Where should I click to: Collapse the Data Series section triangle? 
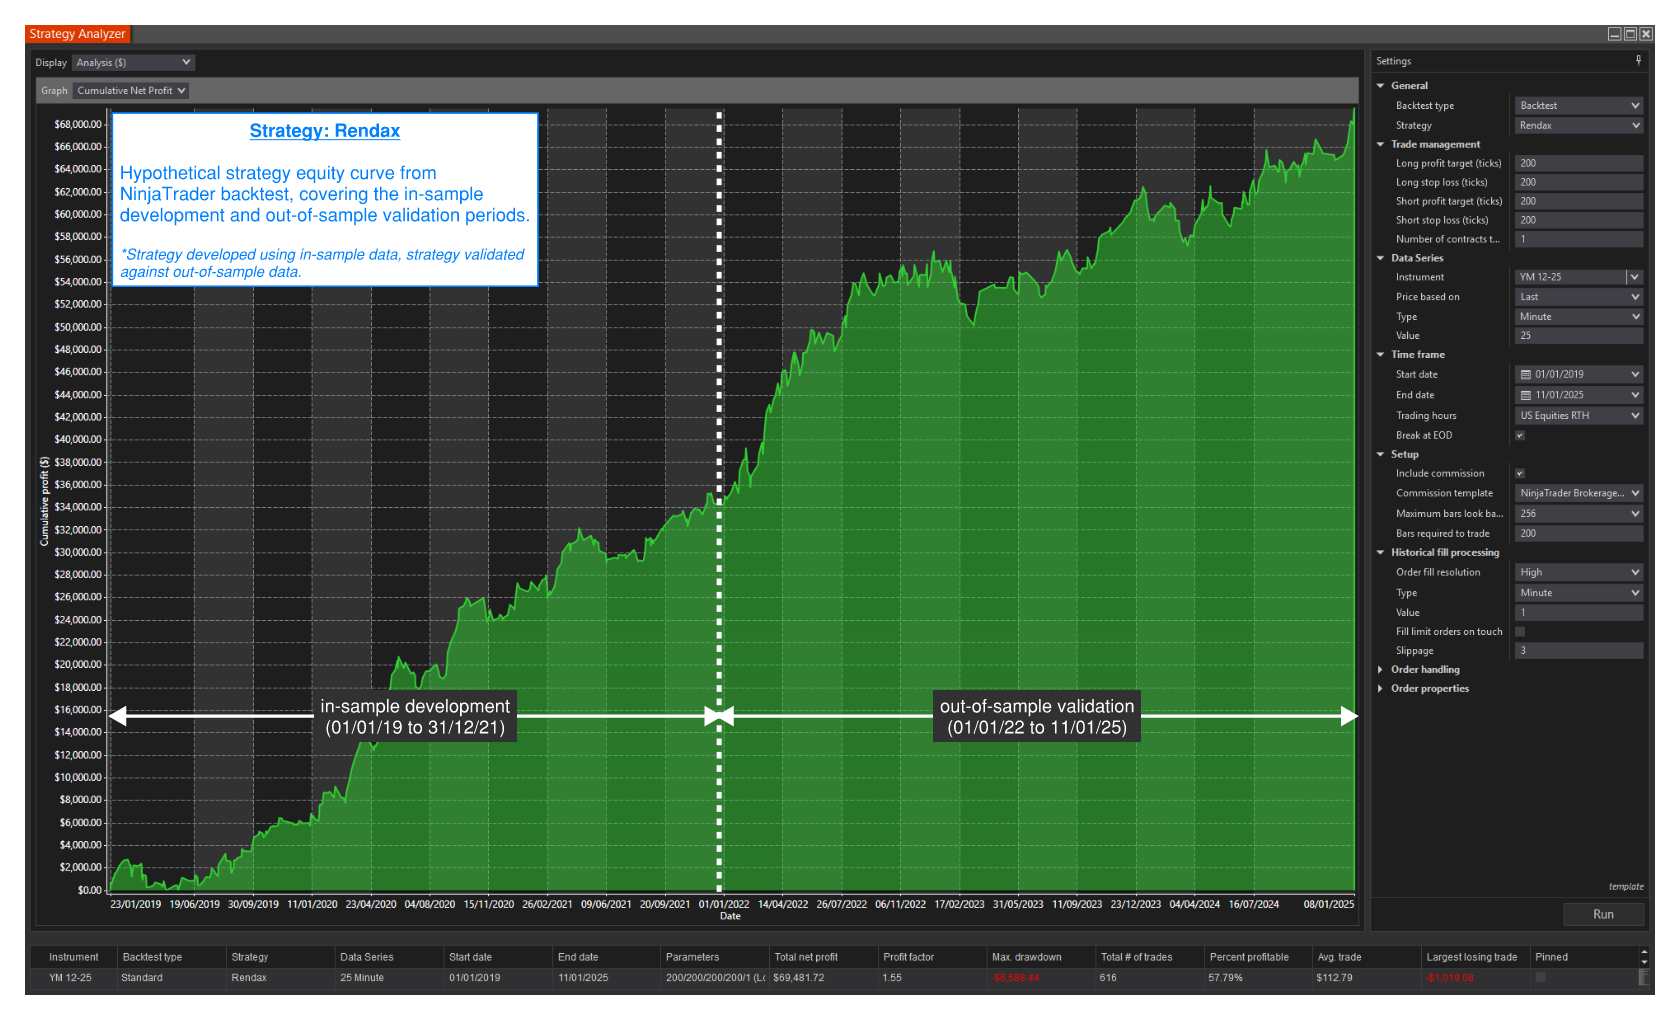[1381, 258]
